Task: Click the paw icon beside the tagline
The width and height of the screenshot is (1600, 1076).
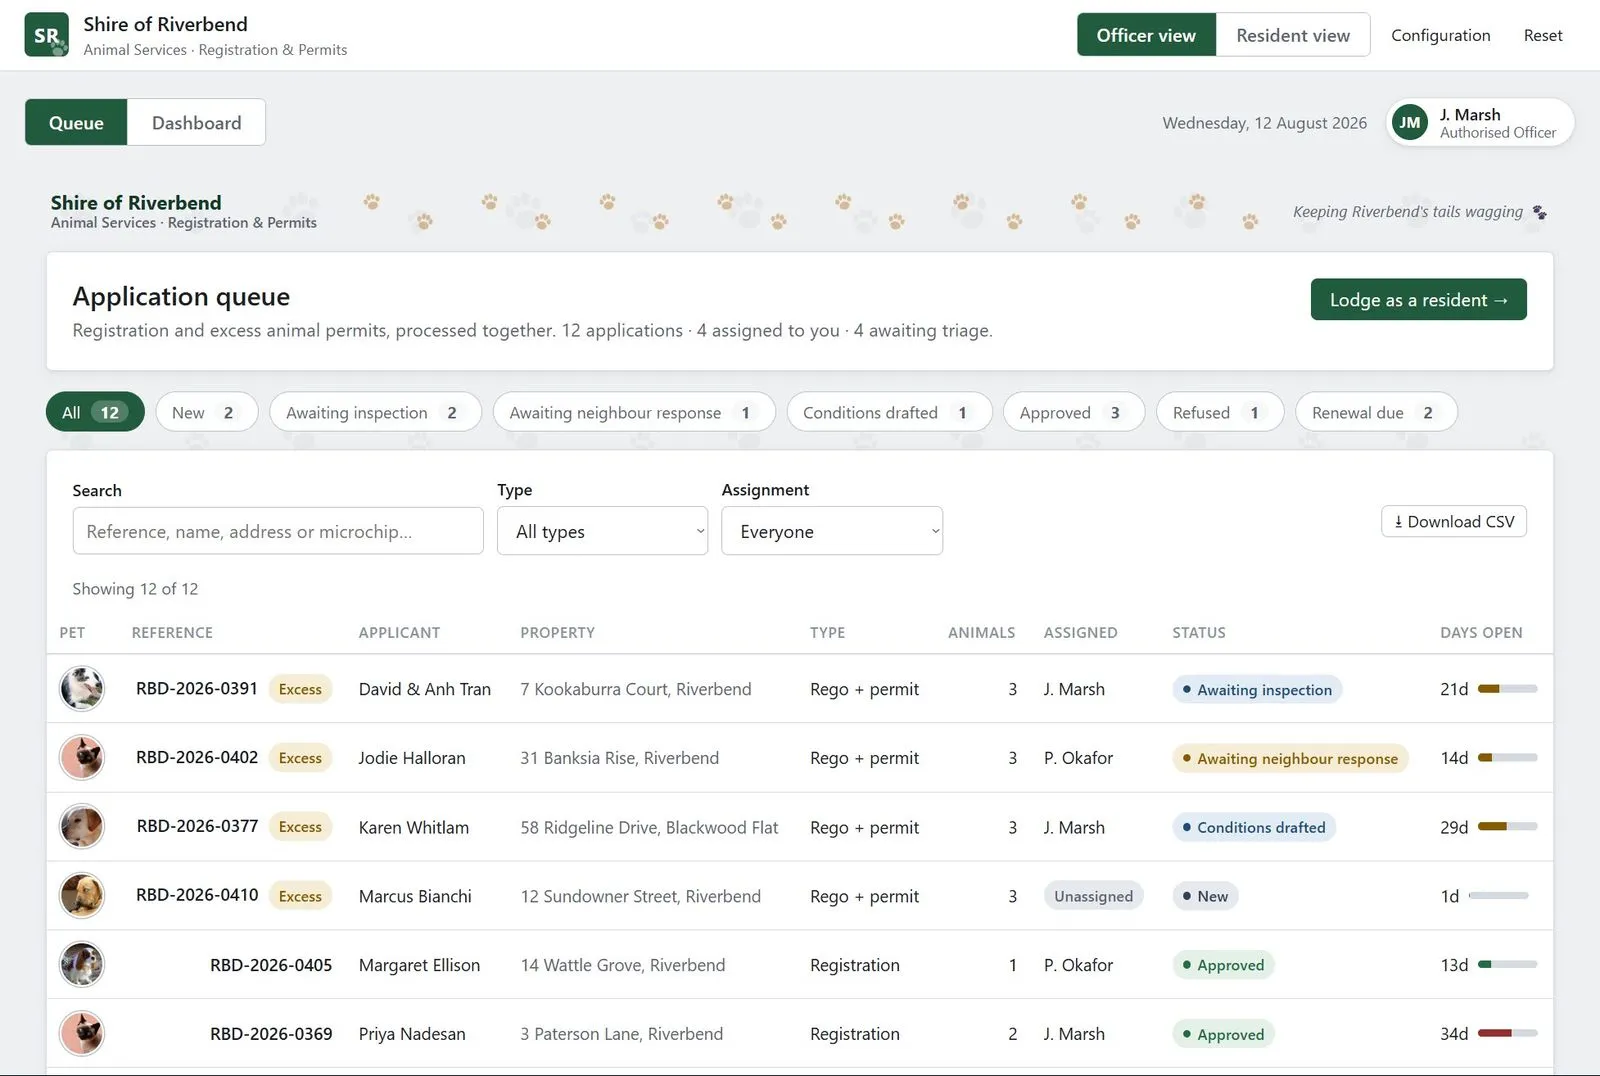Action: coord(1540,212)
